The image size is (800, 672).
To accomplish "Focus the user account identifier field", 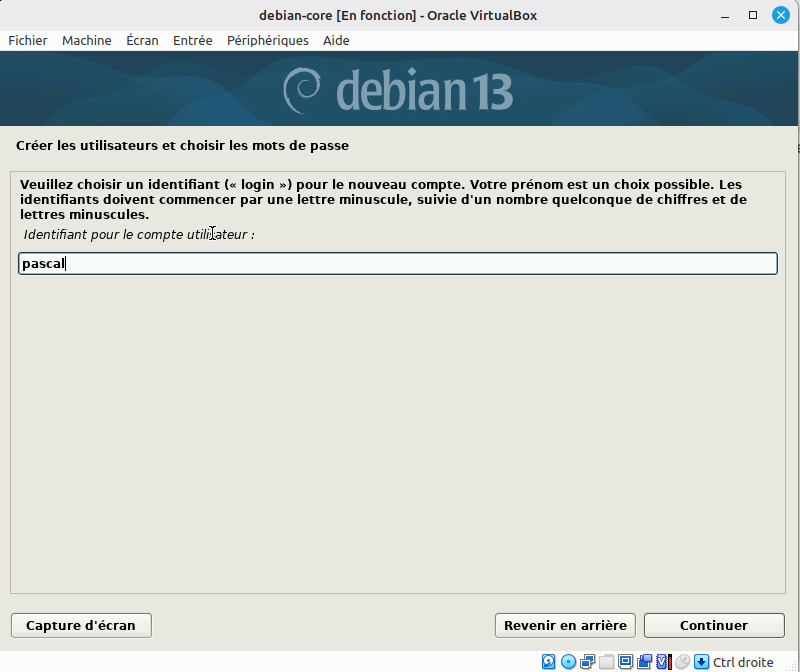I will point(398,264).
